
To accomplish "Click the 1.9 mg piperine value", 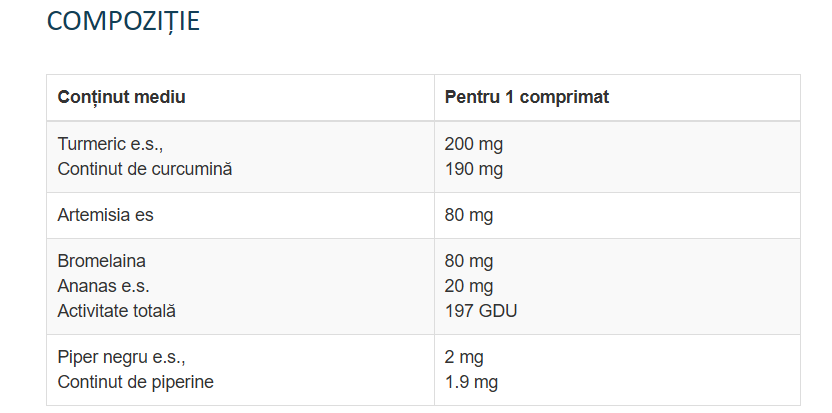I will click(471, 382).
